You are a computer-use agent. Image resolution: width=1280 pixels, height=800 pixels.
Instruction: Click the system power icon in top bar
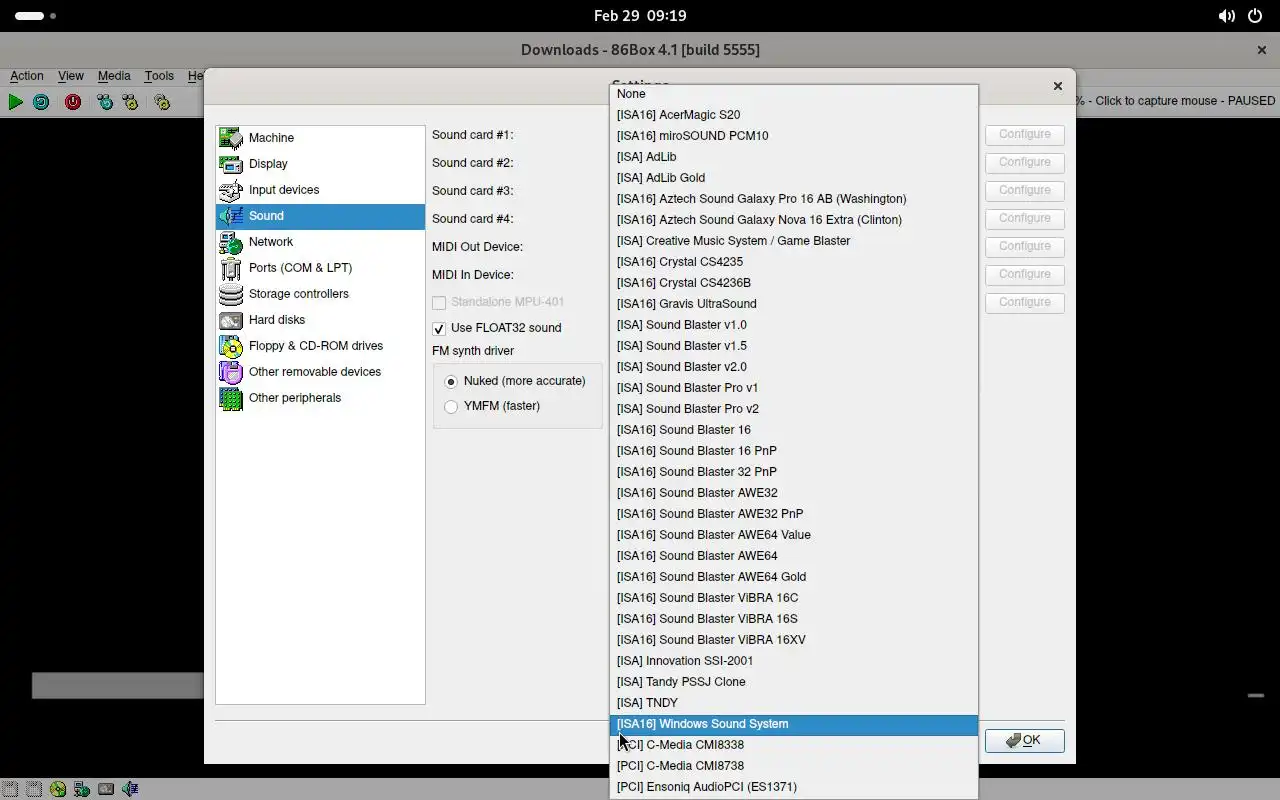click(1255, 16)
